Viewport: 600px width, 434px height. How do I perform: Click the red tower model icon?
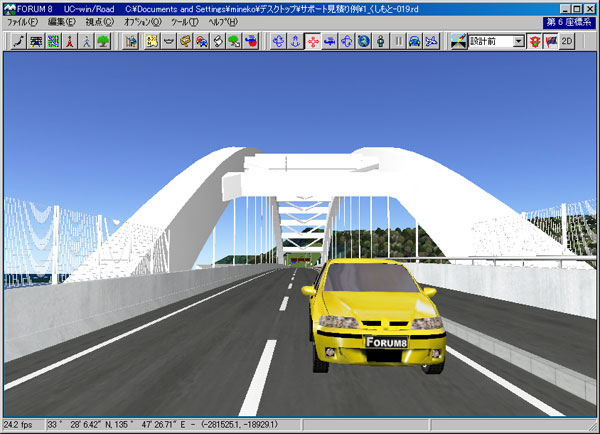click(x=70, y=41)
